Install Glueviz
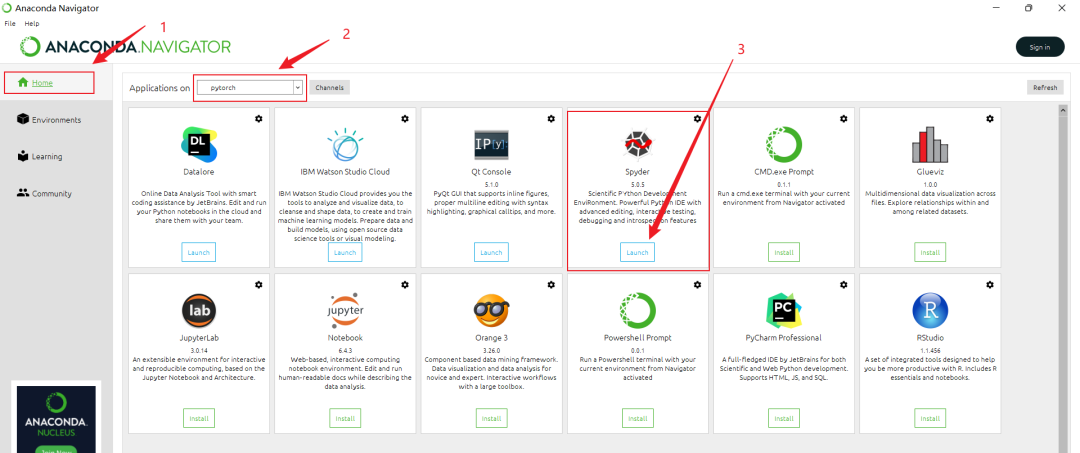This screenshot has width=1080, height=453. [x=930, y=252]
